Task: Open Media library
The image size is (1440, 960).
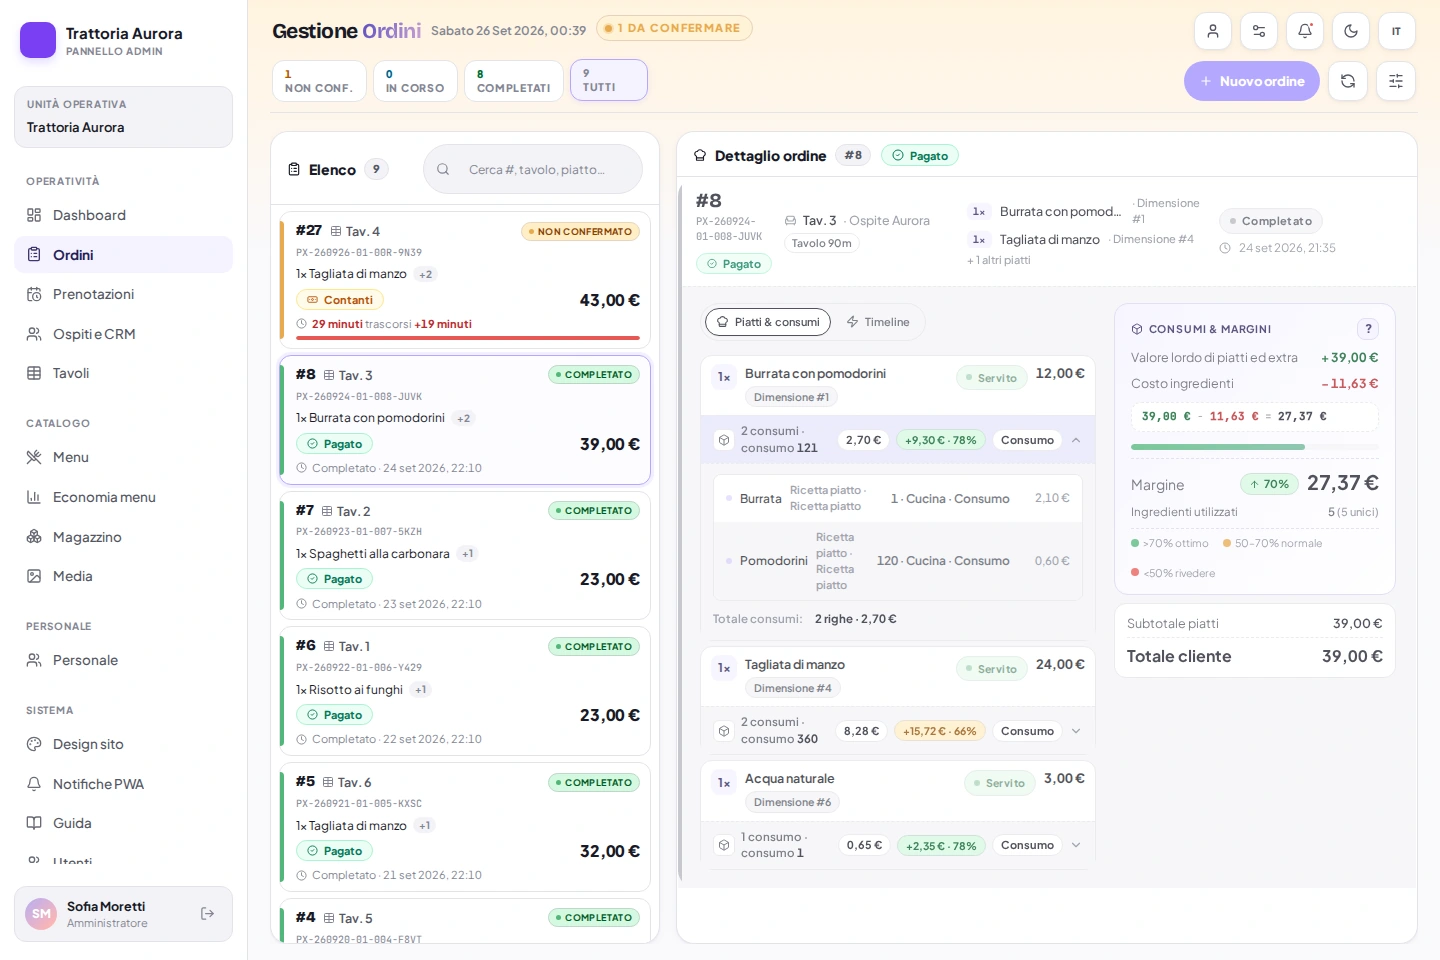Action: pyautogui.click(x=123, y=576)
